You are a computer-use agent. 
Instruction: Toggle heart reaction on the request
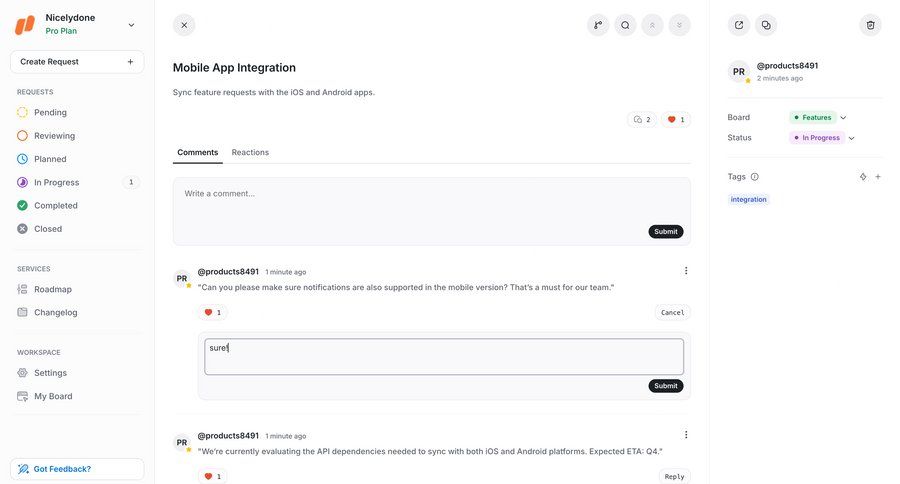click(x=676, y=120)
